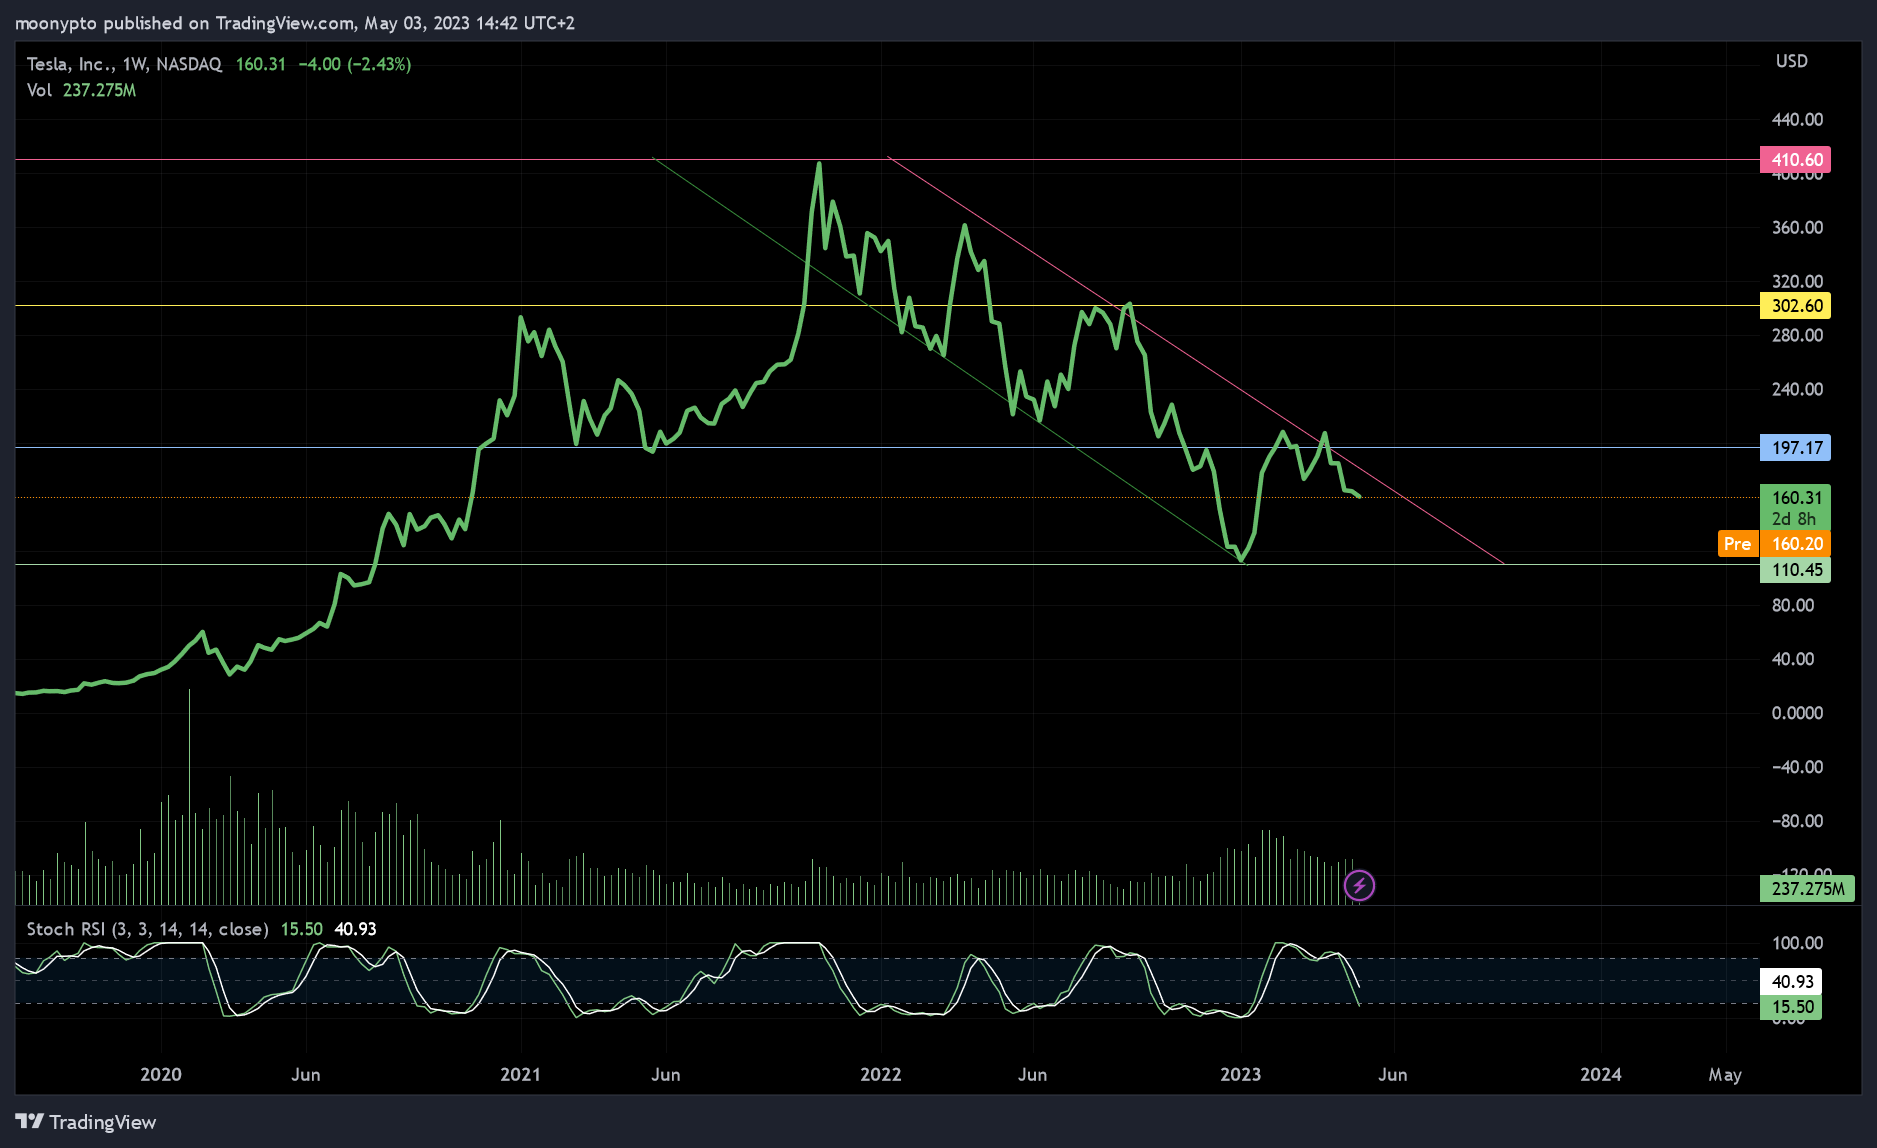Click the 302.60 yellow price label
This screenshot has width=1877, height=1148.
(x=1795, y=306)
